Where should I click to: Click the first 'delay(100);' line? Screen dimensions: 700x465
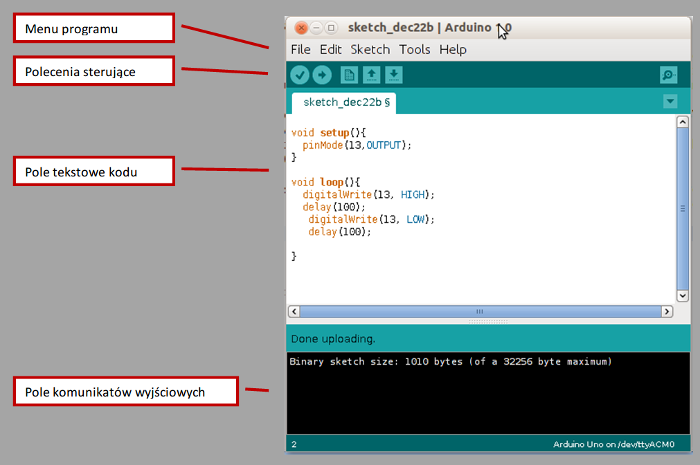tap(334, 208)
